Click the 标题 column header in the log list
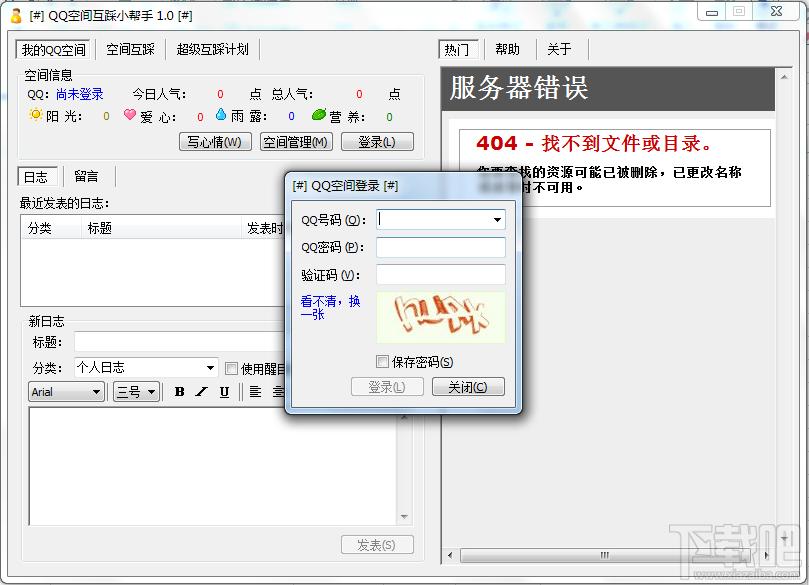This screenshot has width=809, height=585. tap(161, 228)
